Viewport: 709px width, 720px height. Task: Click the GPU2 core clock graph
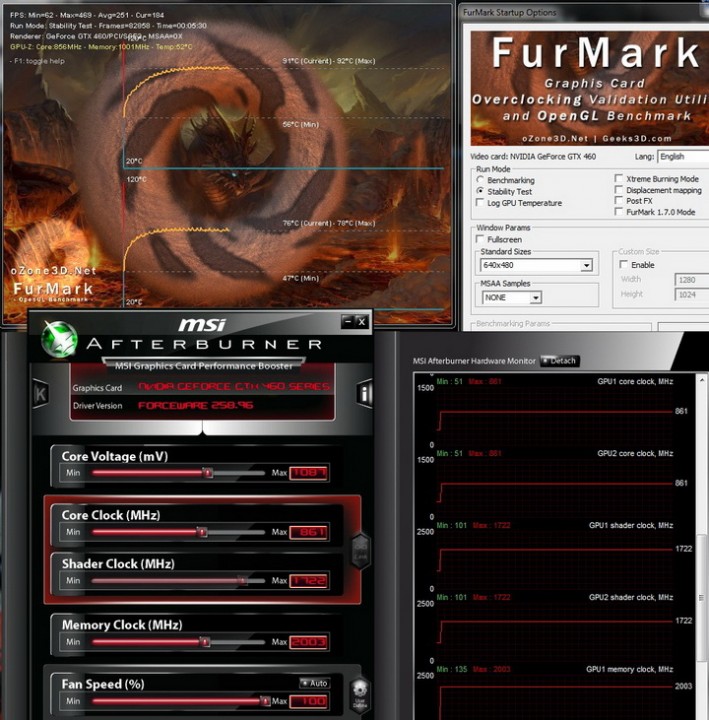(555, 482)
